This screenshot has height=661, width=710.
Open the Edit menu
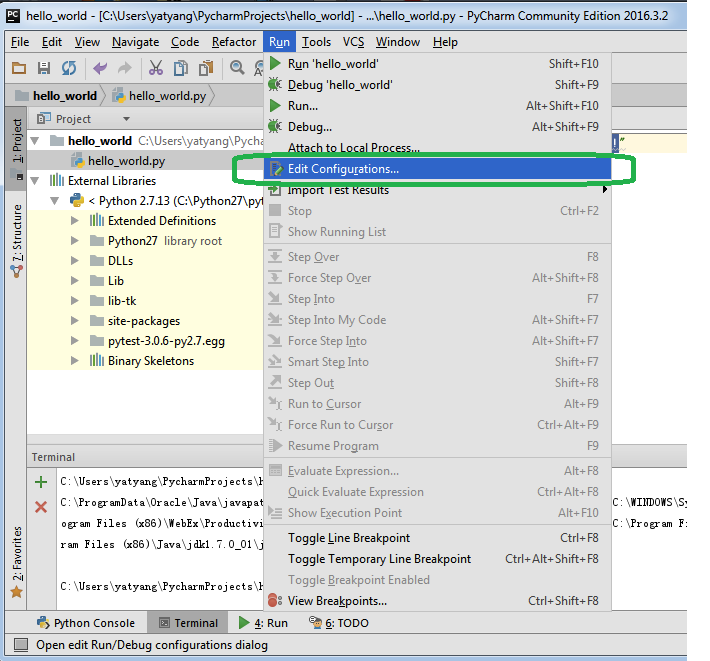(x=52, y=42)
